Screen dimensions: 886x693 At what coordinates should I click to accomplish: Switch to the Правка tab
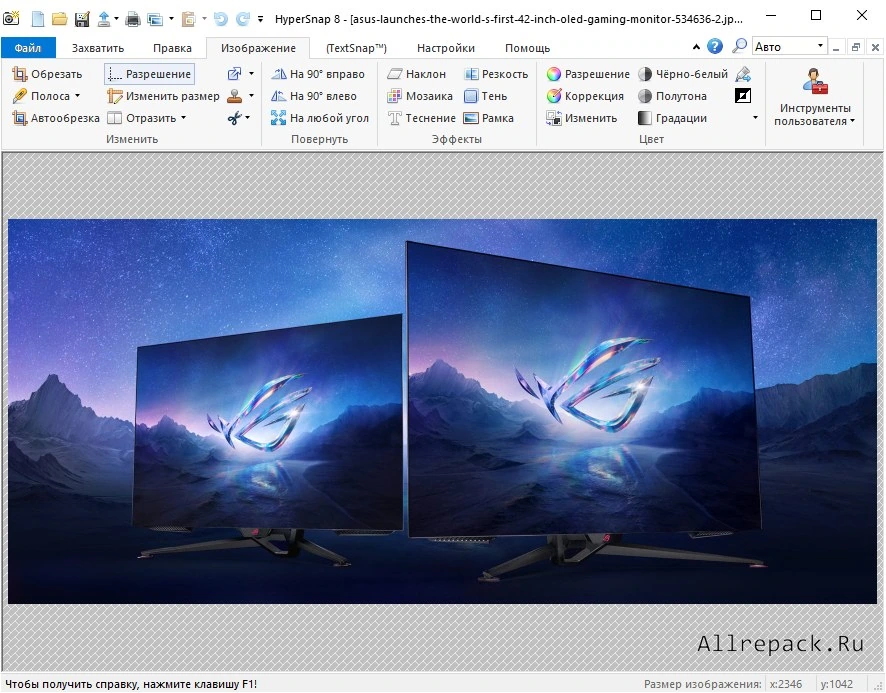point(172,48)
